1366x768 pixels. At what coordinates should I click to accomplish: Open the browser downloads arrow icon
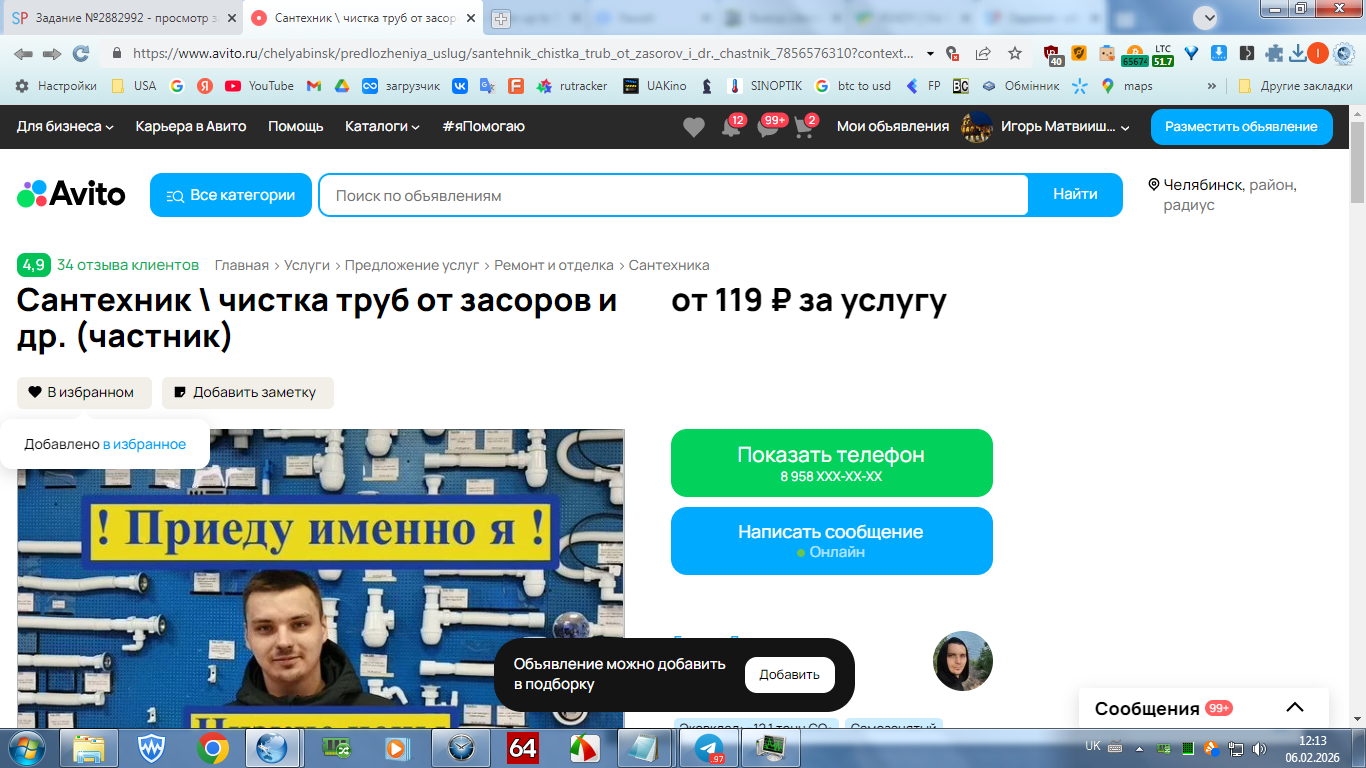coord(1298,54)
